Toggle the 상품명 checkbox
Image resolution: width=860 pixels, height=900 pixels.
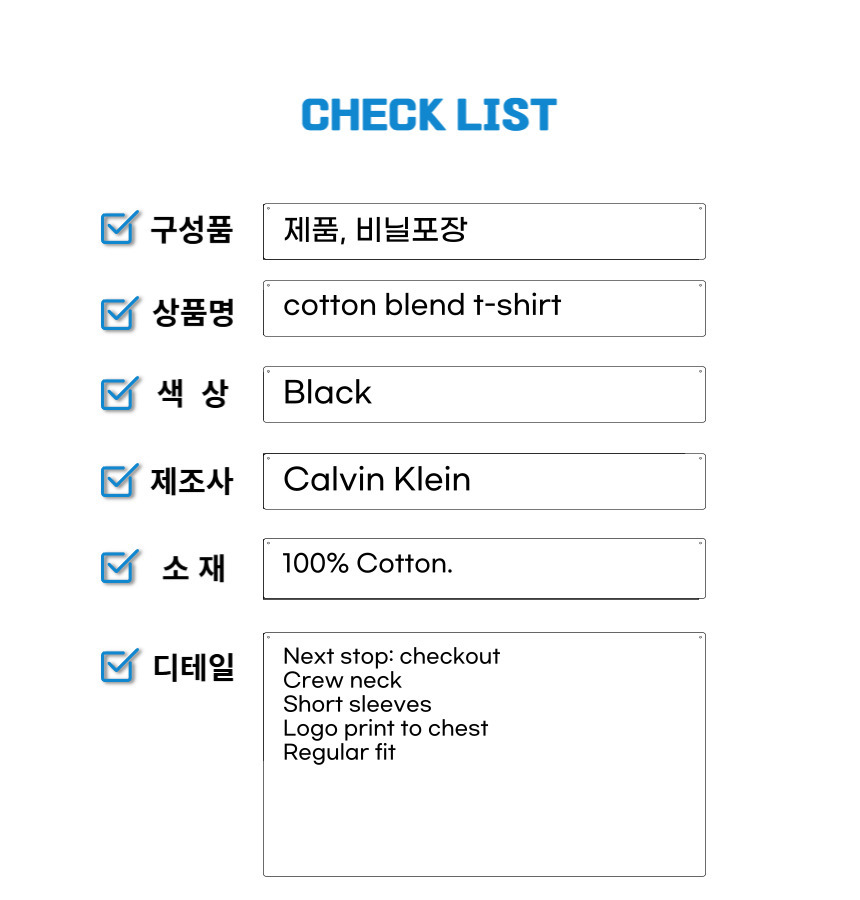[x=119, y=313]
